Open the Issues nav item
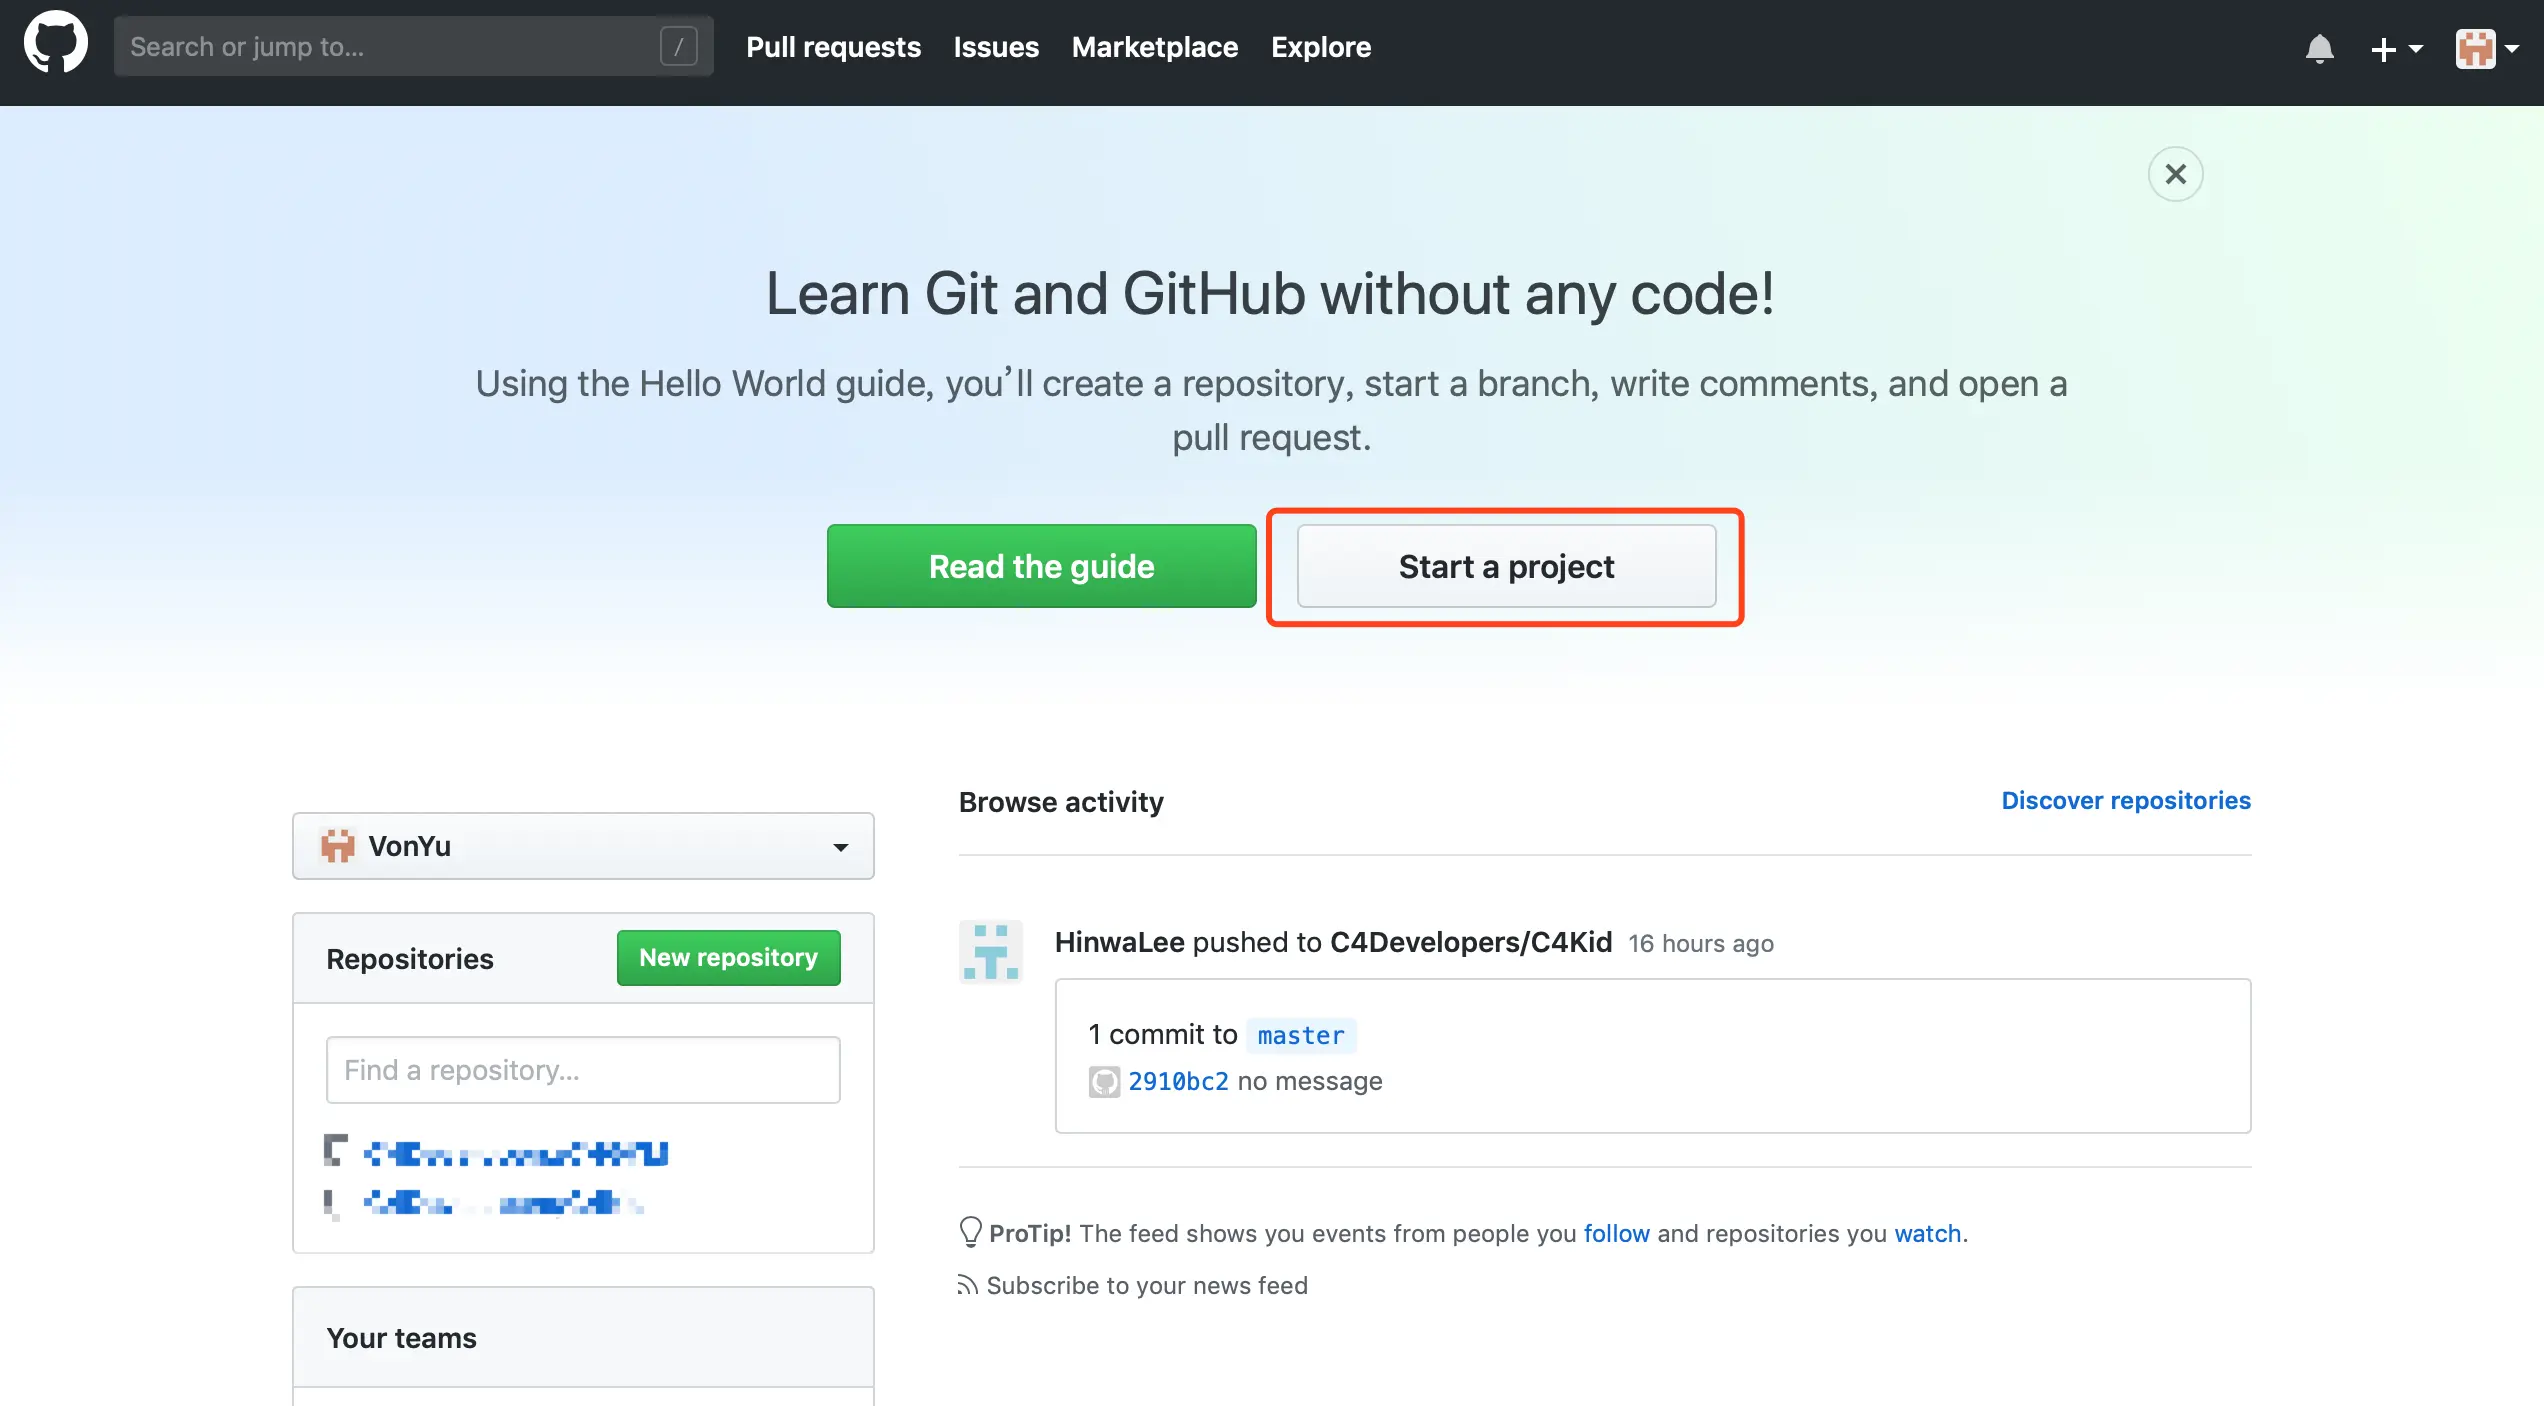2544x1406 pixels. tap(996, 47)
